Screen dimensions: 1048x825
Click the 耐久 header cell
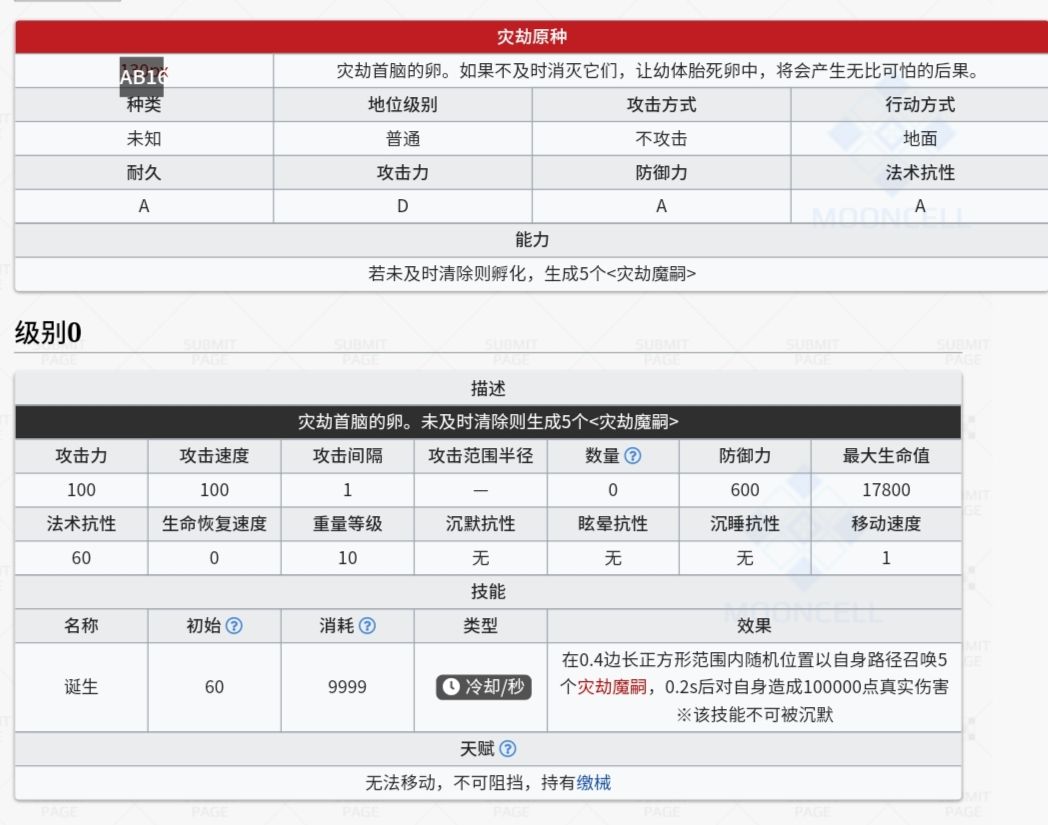(x=144, y=173)
